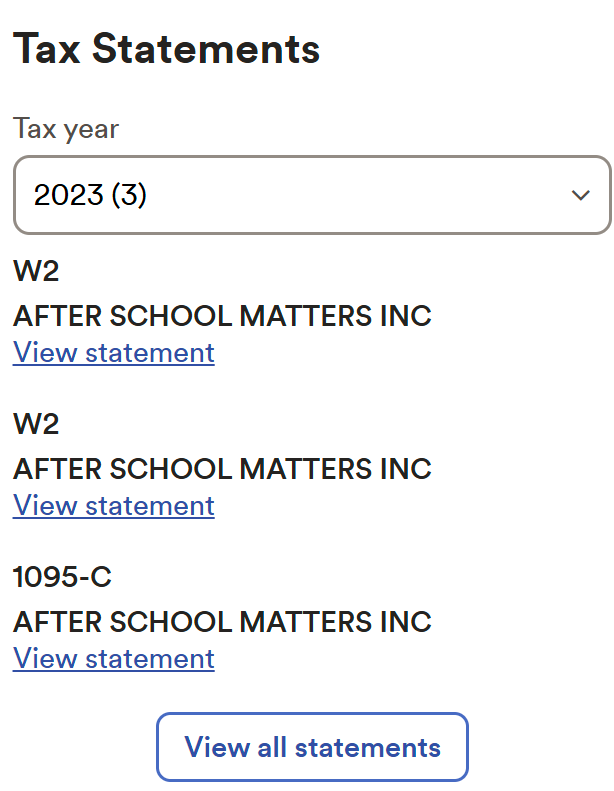Click the Tax Statements page heading
This screenshot has width=614, height=791.
tap(166, 48)
